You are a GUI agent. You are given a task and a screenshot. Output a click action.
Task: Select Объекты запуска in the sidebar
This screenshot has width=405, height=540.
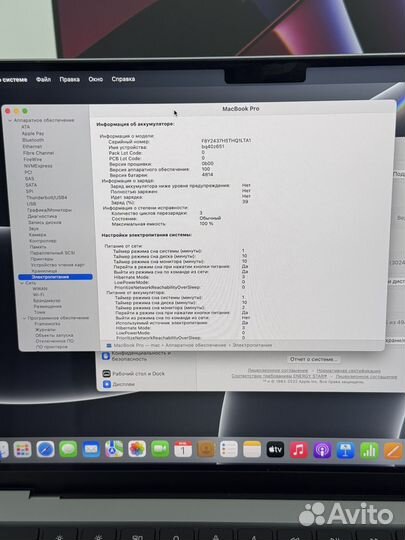click(x=54, y=335)
